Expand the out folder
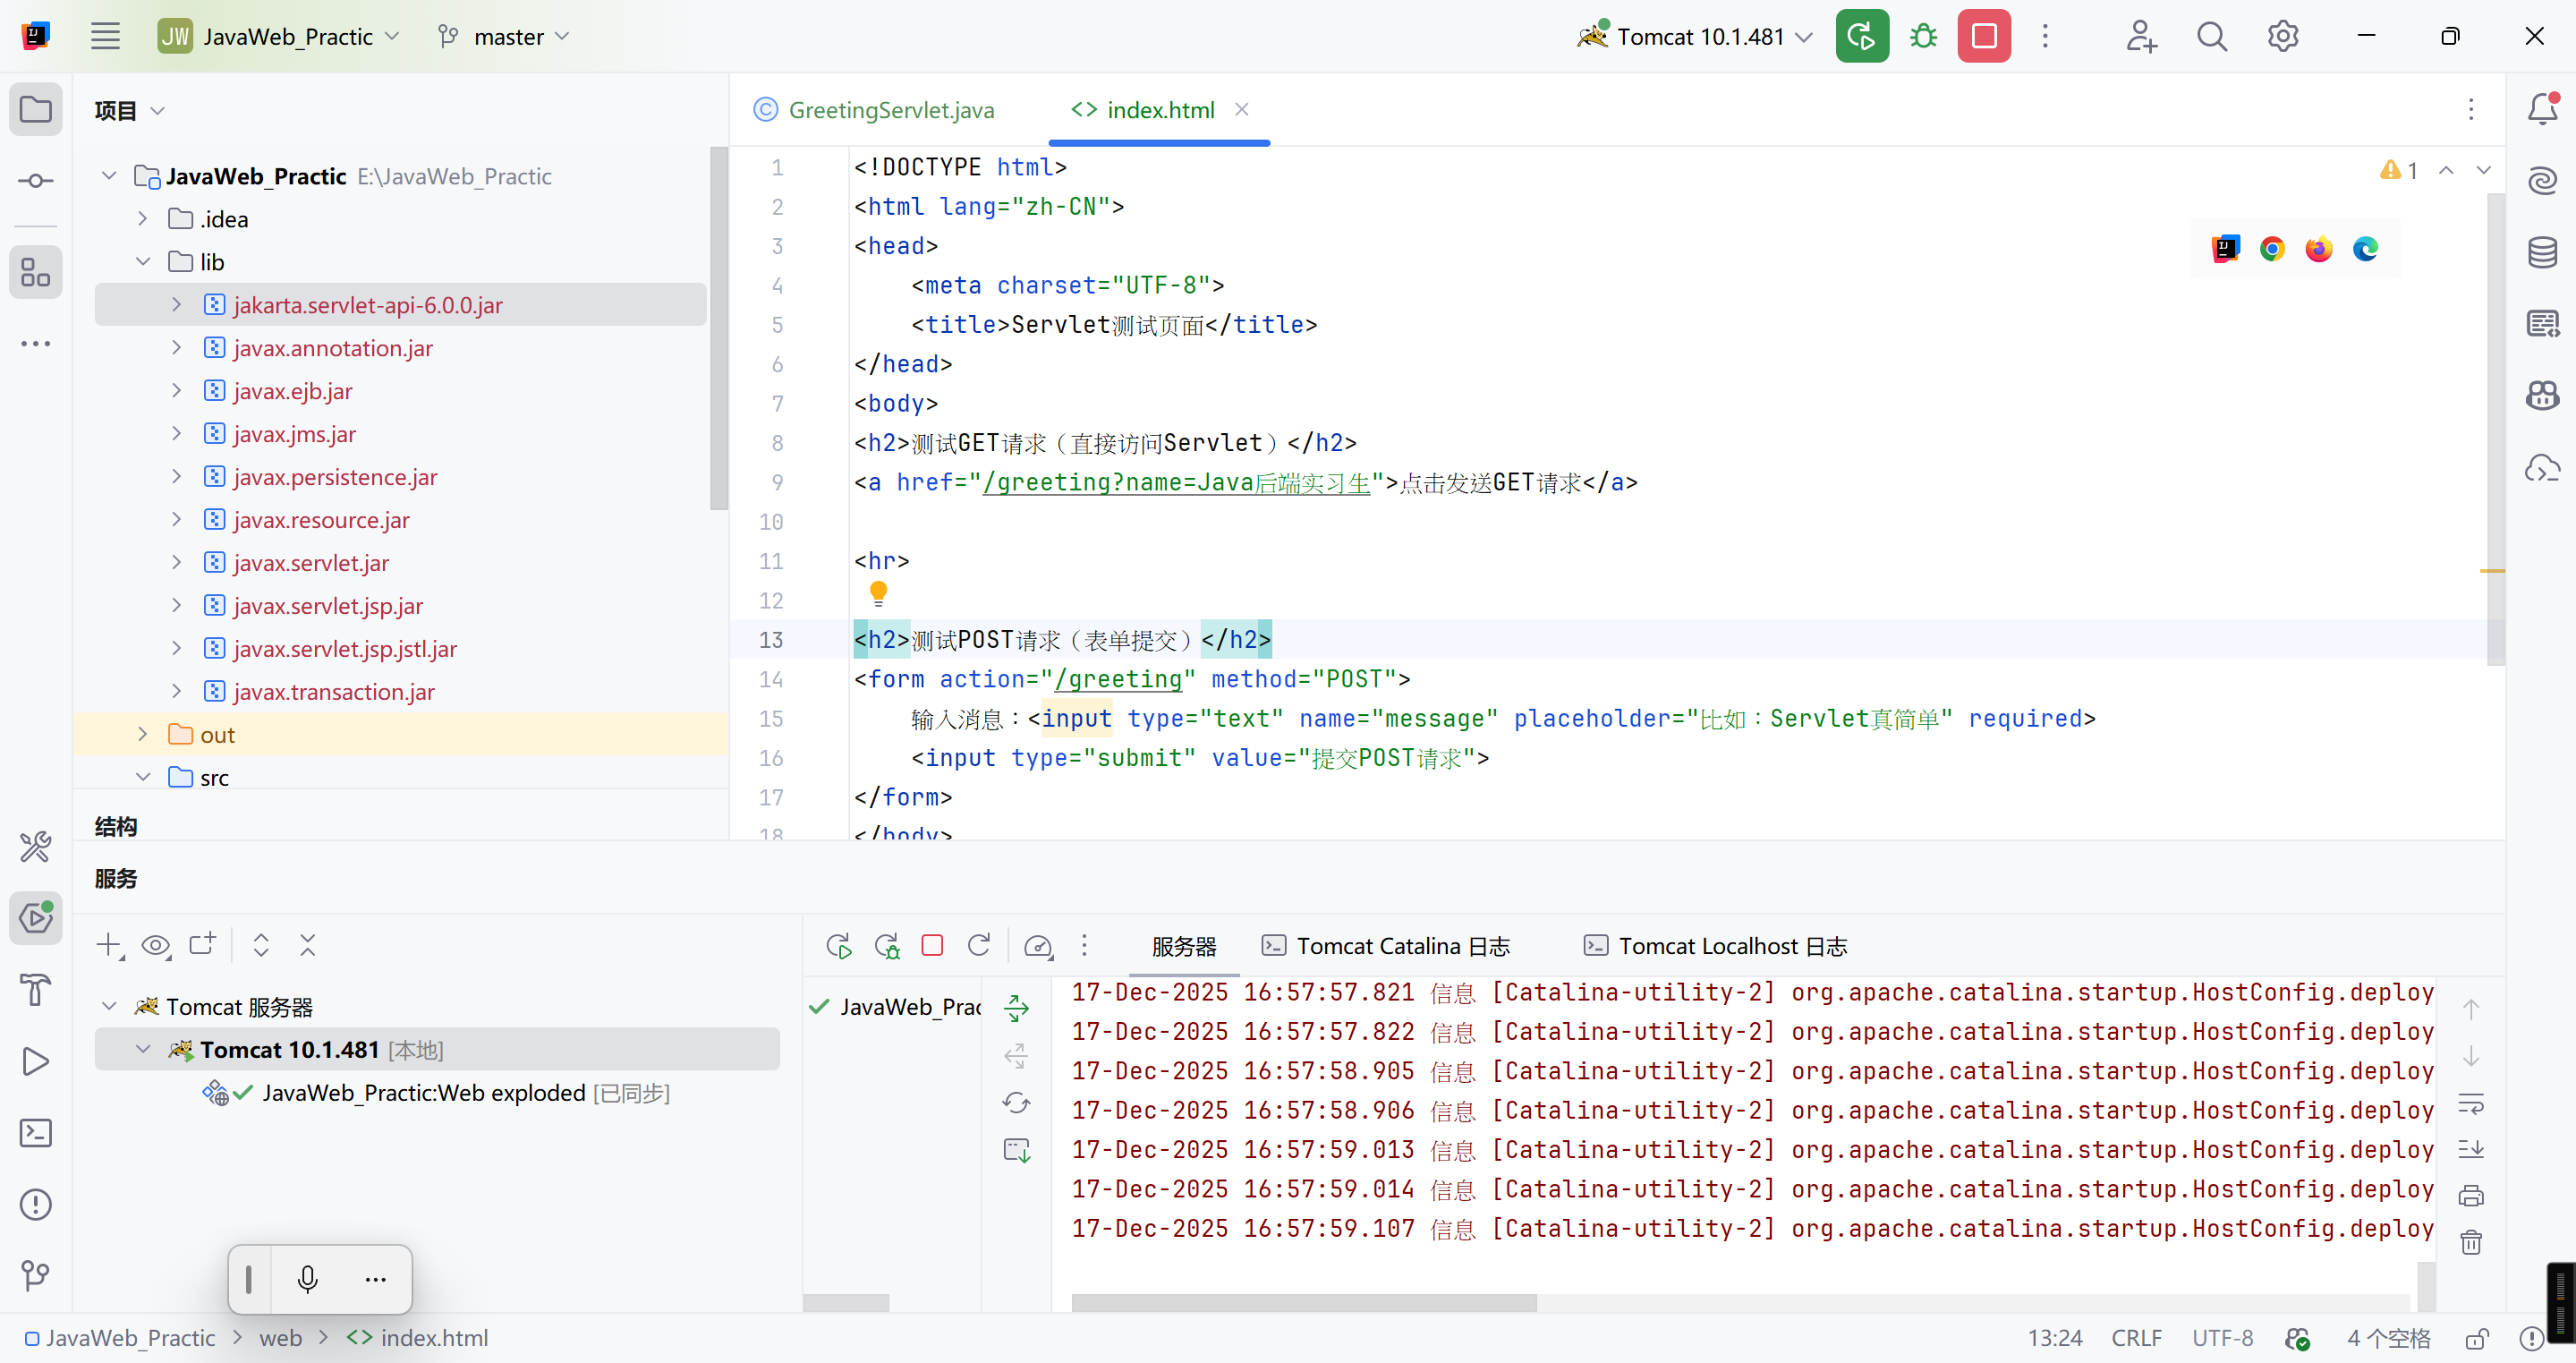This screenshot has width=2576, height=1363. click(143, 735)
